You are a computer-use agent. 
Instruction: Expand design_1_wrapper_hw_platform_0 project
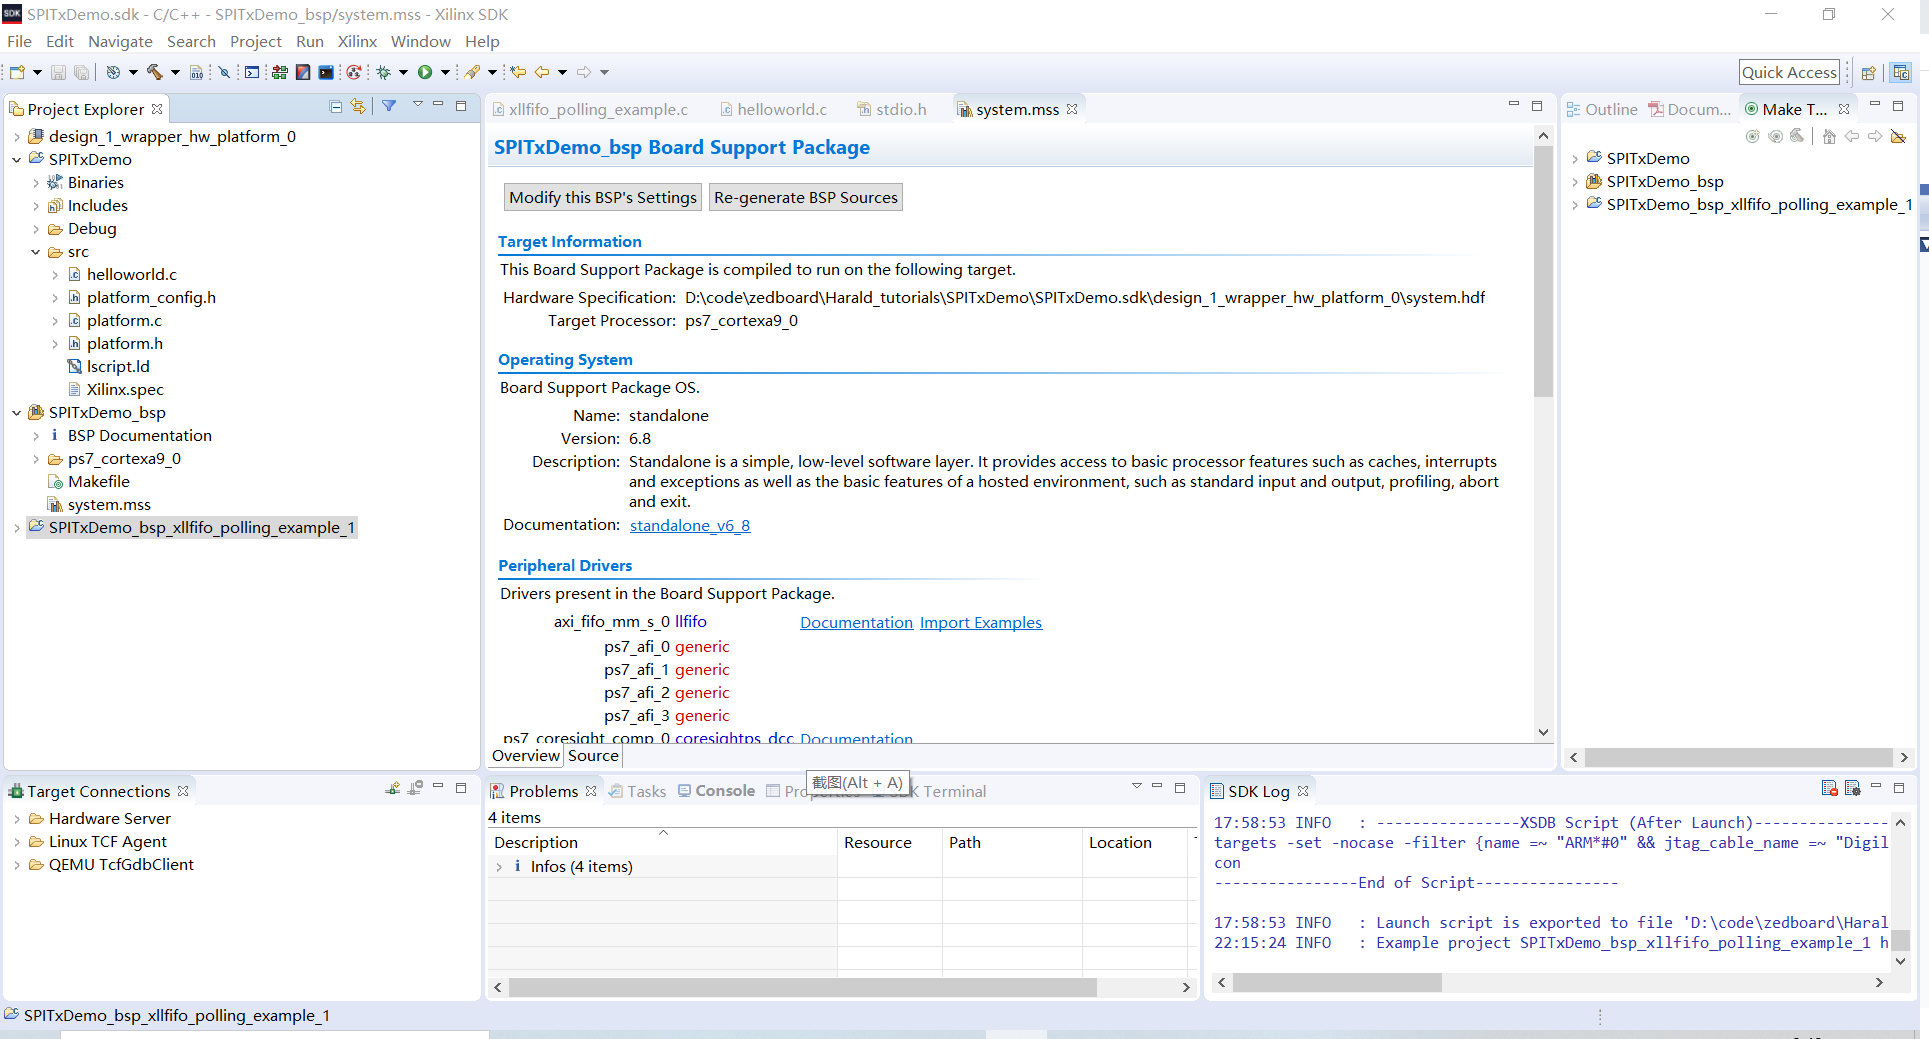click(17, 137)
